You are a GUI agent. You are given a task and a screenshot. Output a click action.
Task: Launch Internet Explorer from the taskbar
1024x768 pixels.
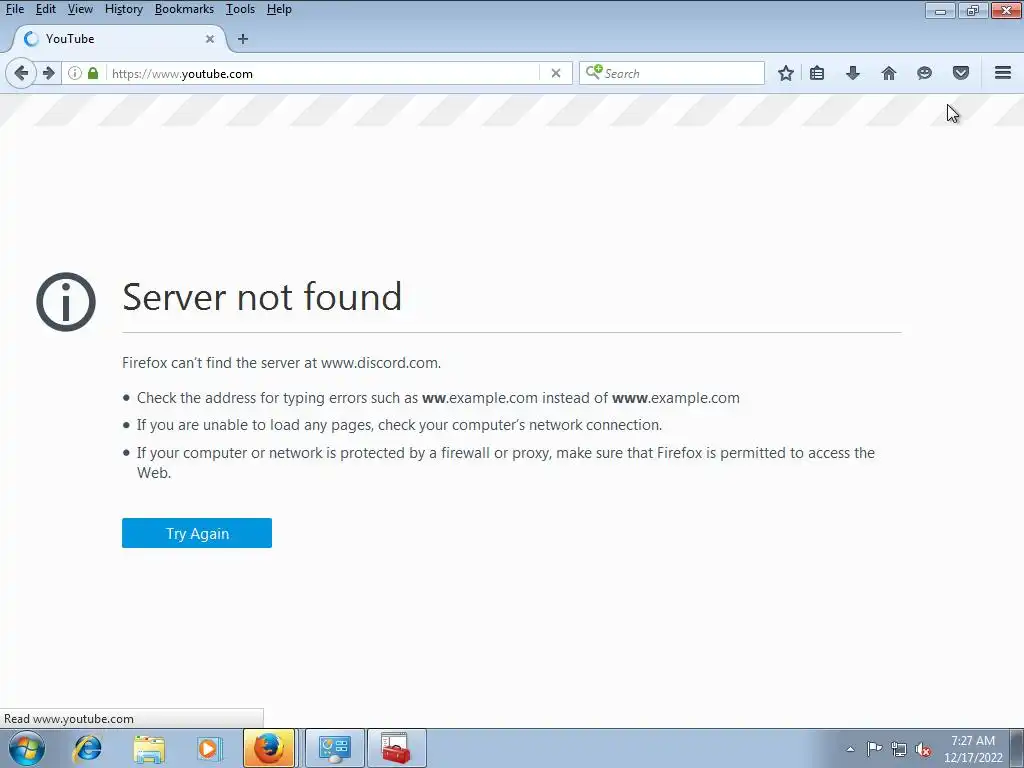[x=88, y=748]
